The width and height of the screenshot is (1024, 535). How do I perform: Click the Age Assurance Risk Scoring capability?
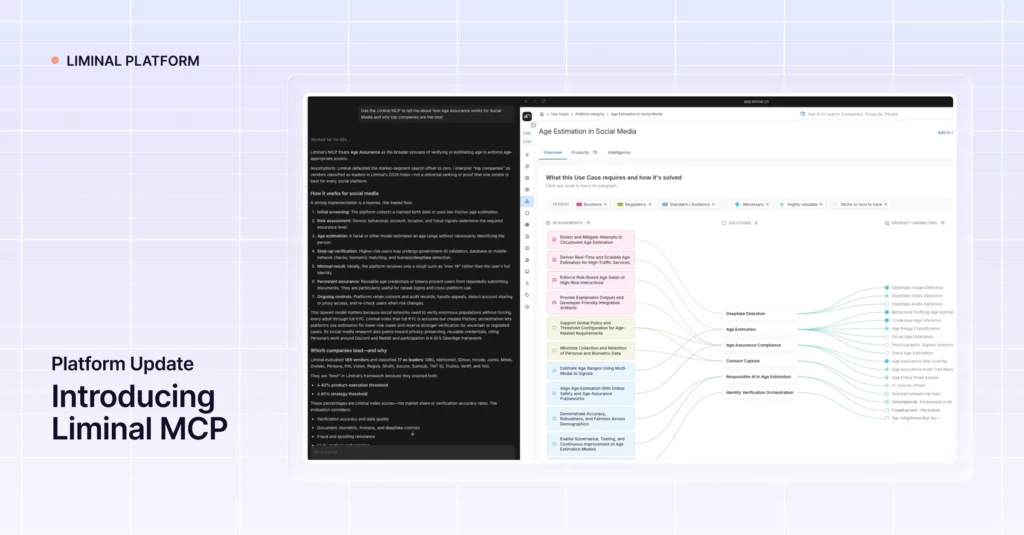(x=916, y=361)
